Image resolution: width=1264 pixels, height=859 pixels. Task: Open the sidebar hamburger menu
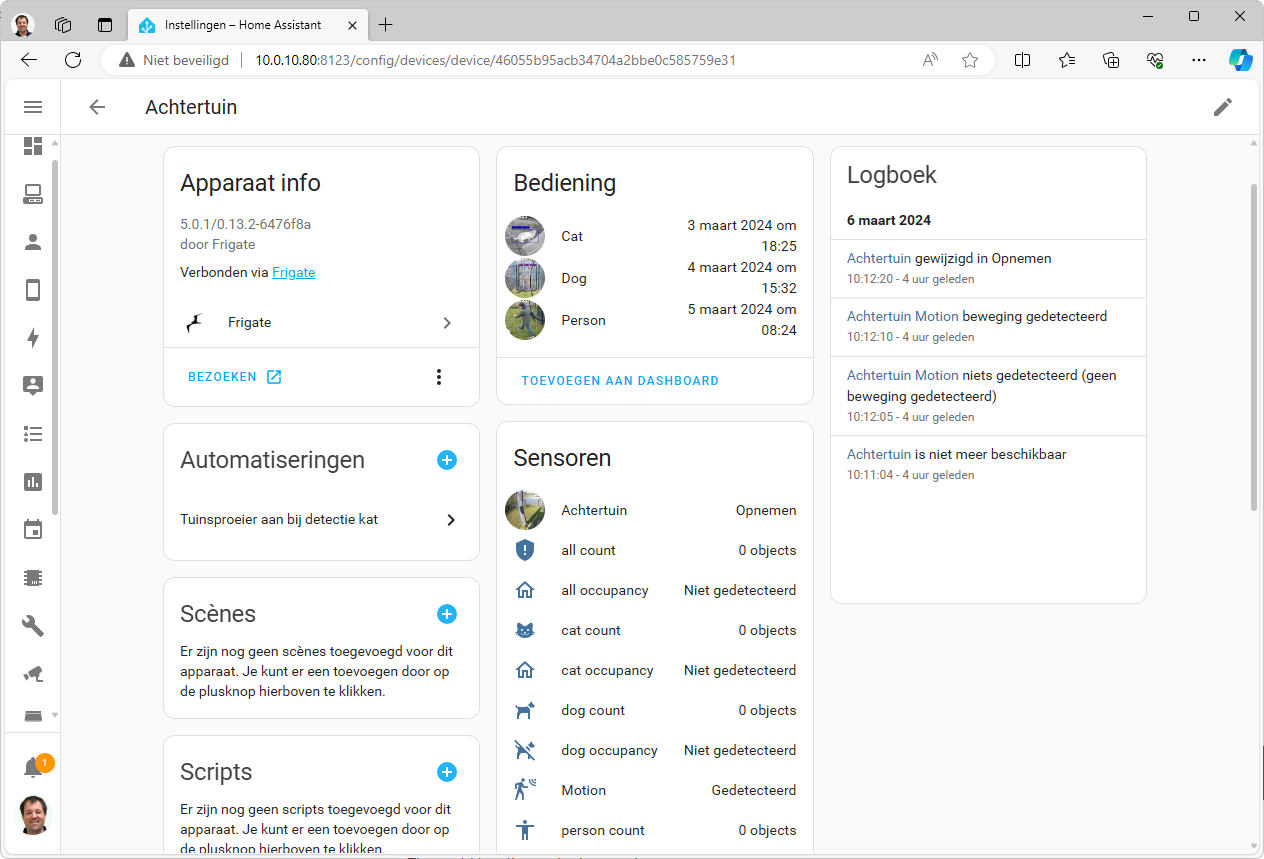point(33,107)
